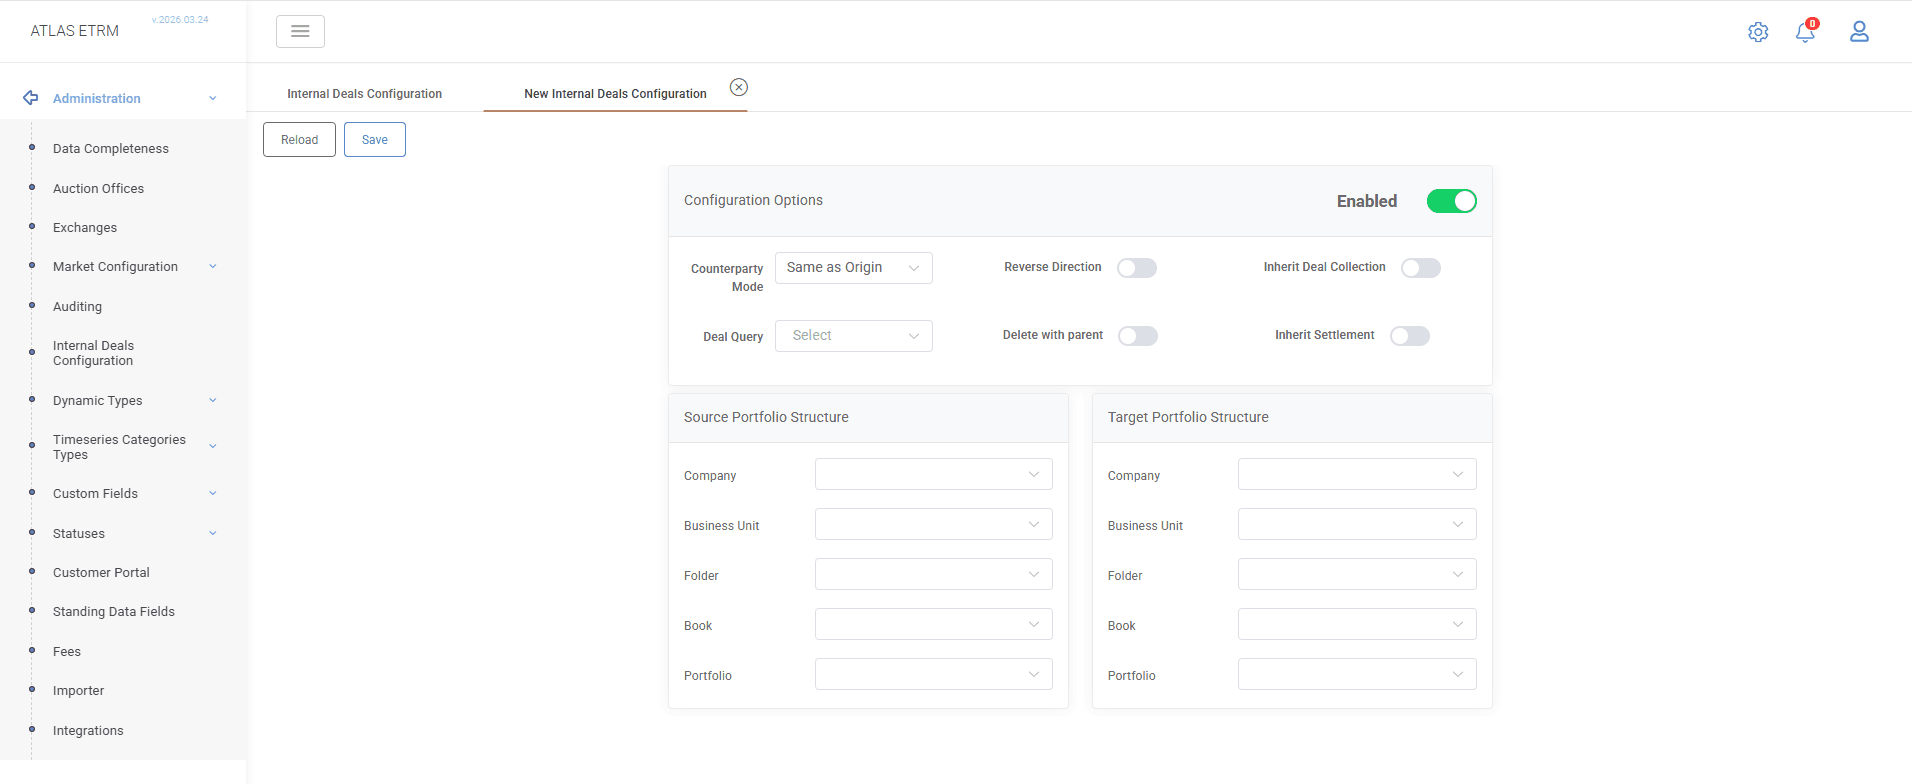The image size is (1912, 784).
Task: Expand Timeseries Categories Types chevron
Action: point(213,446)
